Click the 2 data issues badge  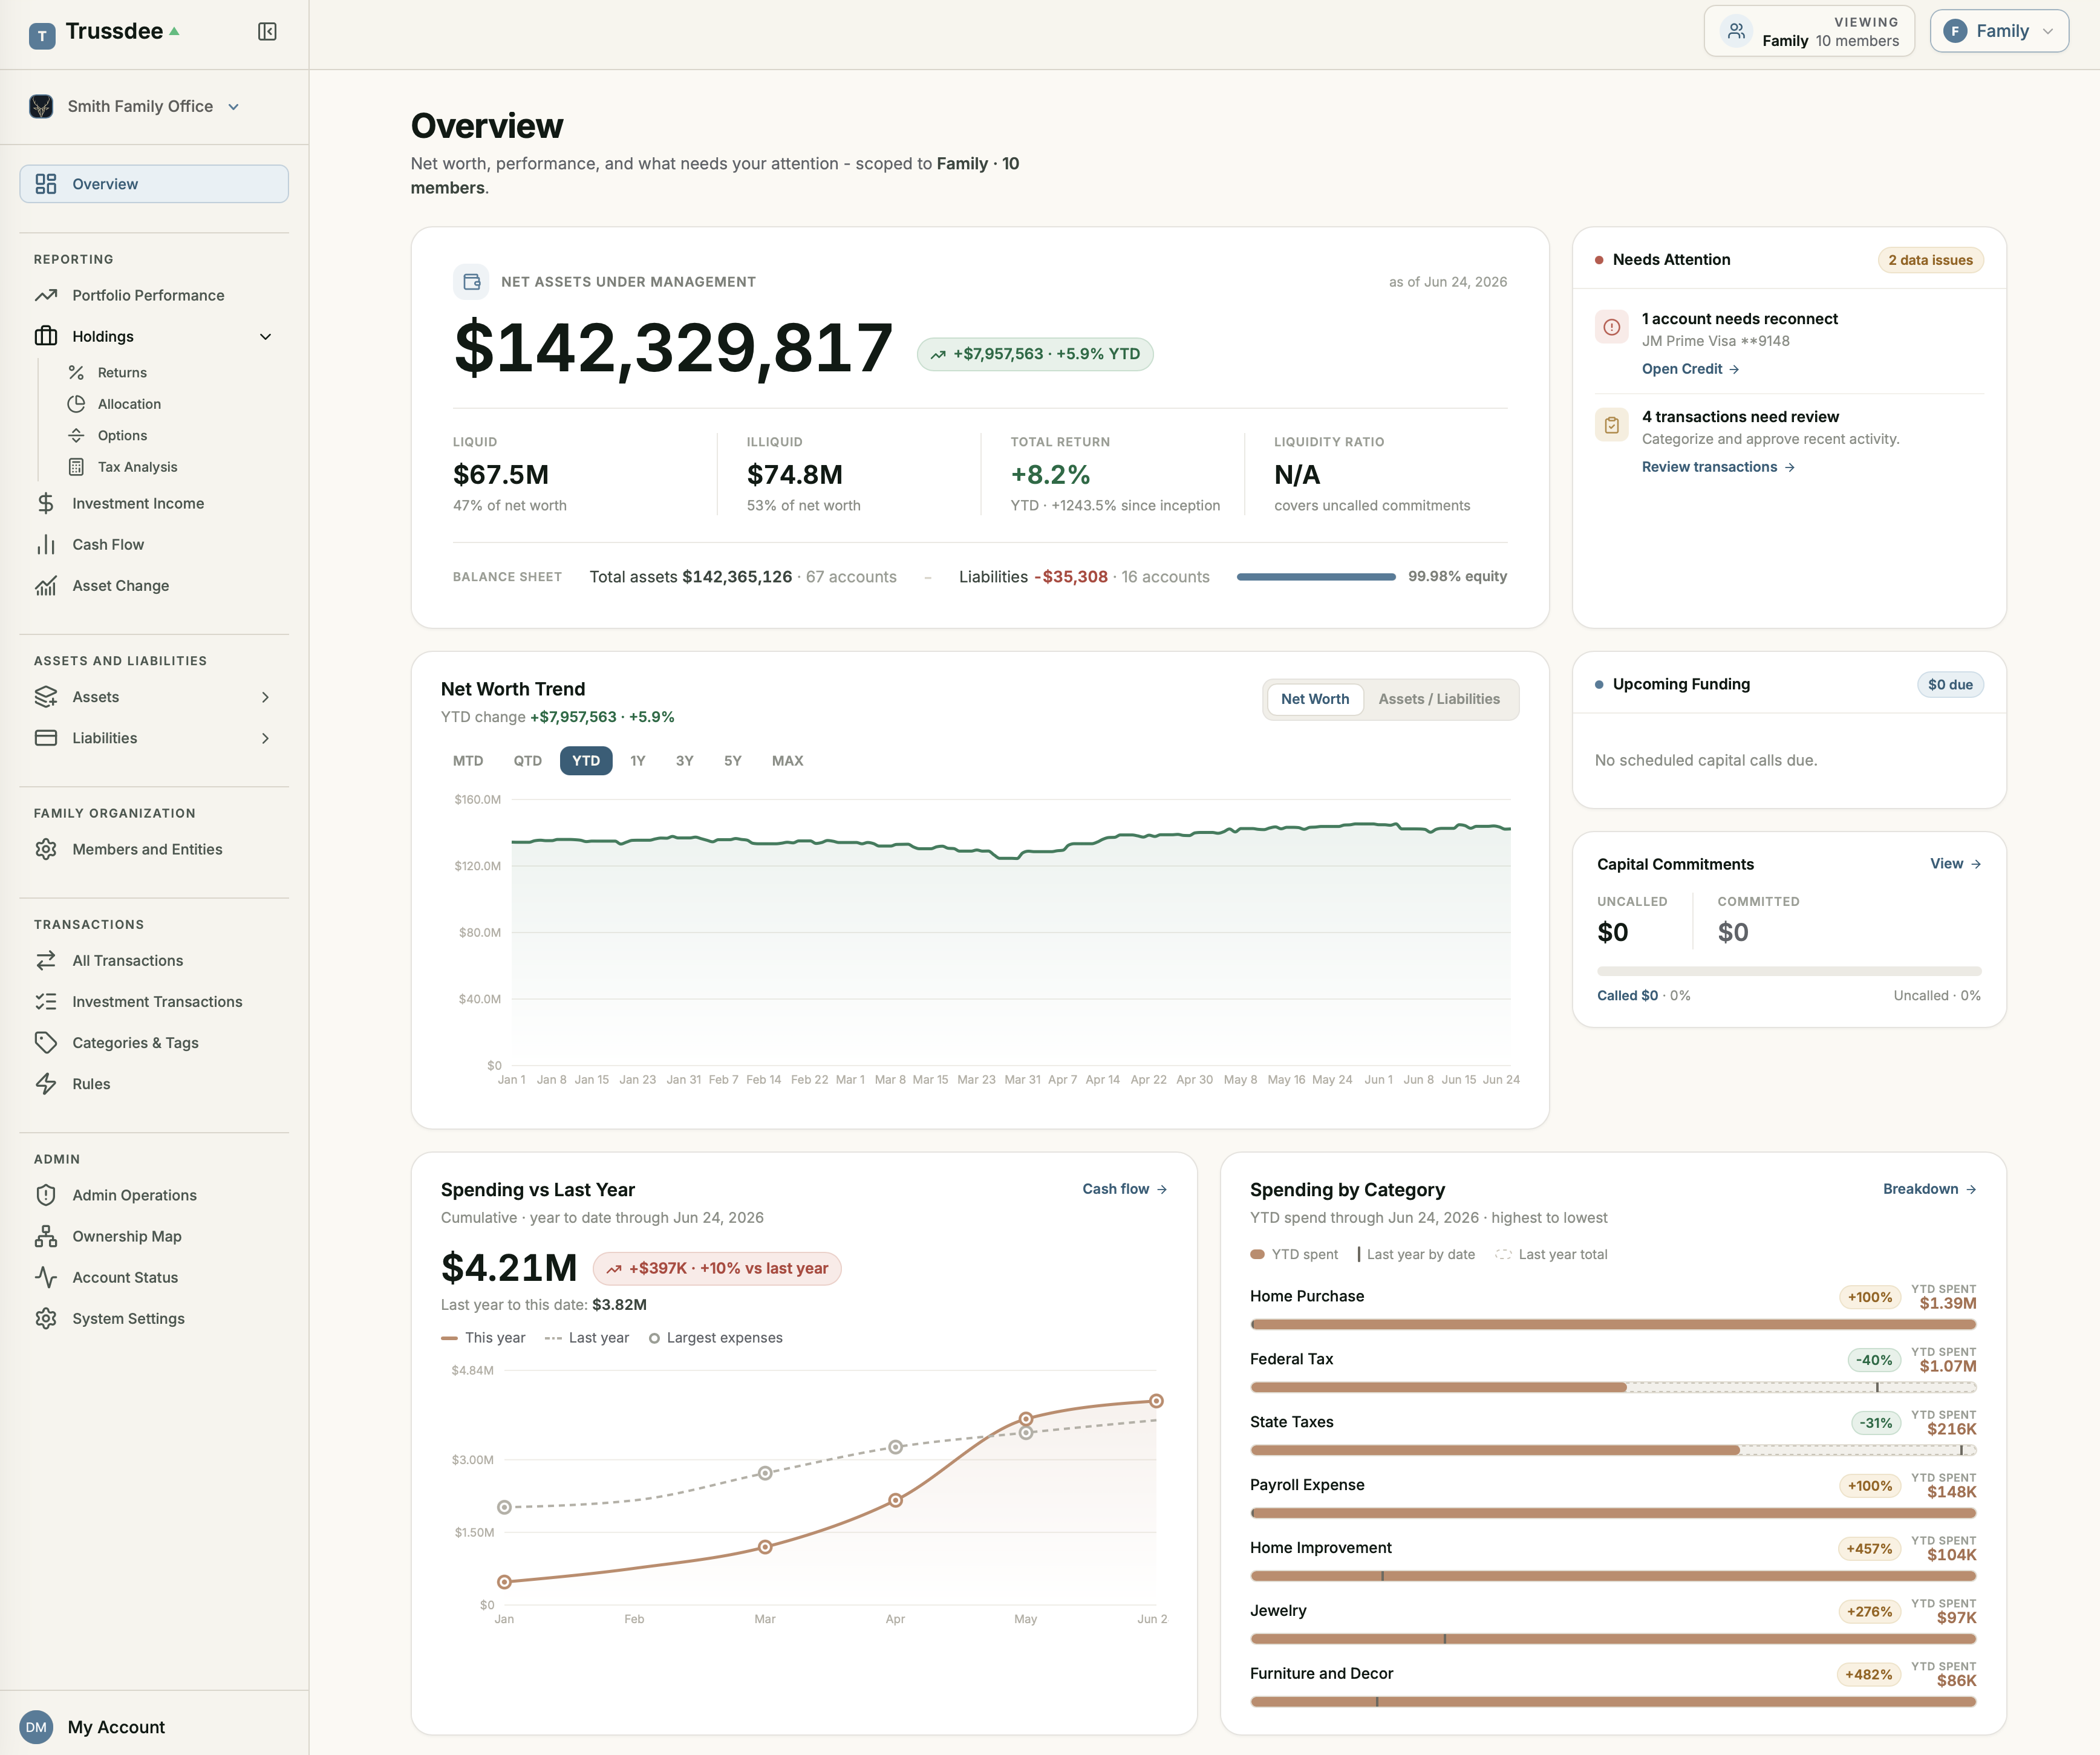[x=1930, y=260]
